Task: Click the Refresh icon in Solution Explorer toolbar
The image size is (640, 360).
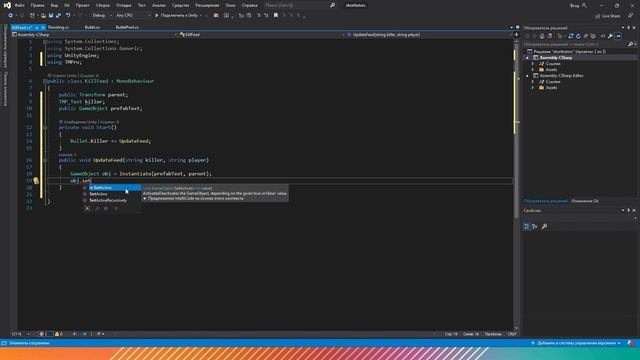Action: tap(578, 36)
